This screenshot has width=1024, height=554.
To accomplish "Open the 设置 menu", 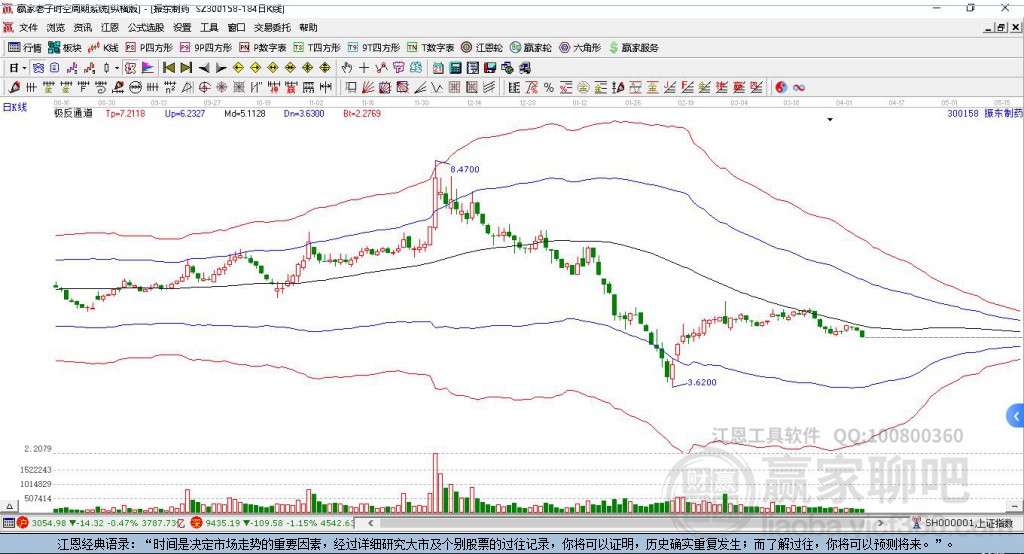I will (x=182, y=27).
